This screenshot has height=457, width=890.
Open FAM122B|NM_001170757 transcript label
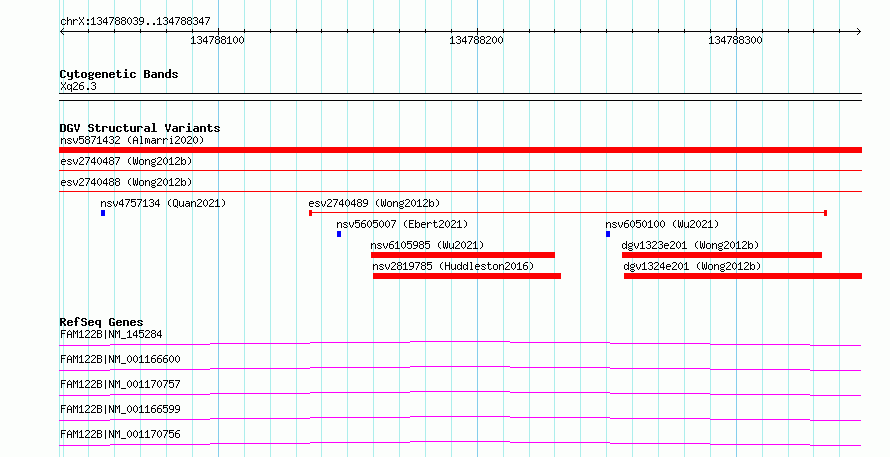(120, 384)
